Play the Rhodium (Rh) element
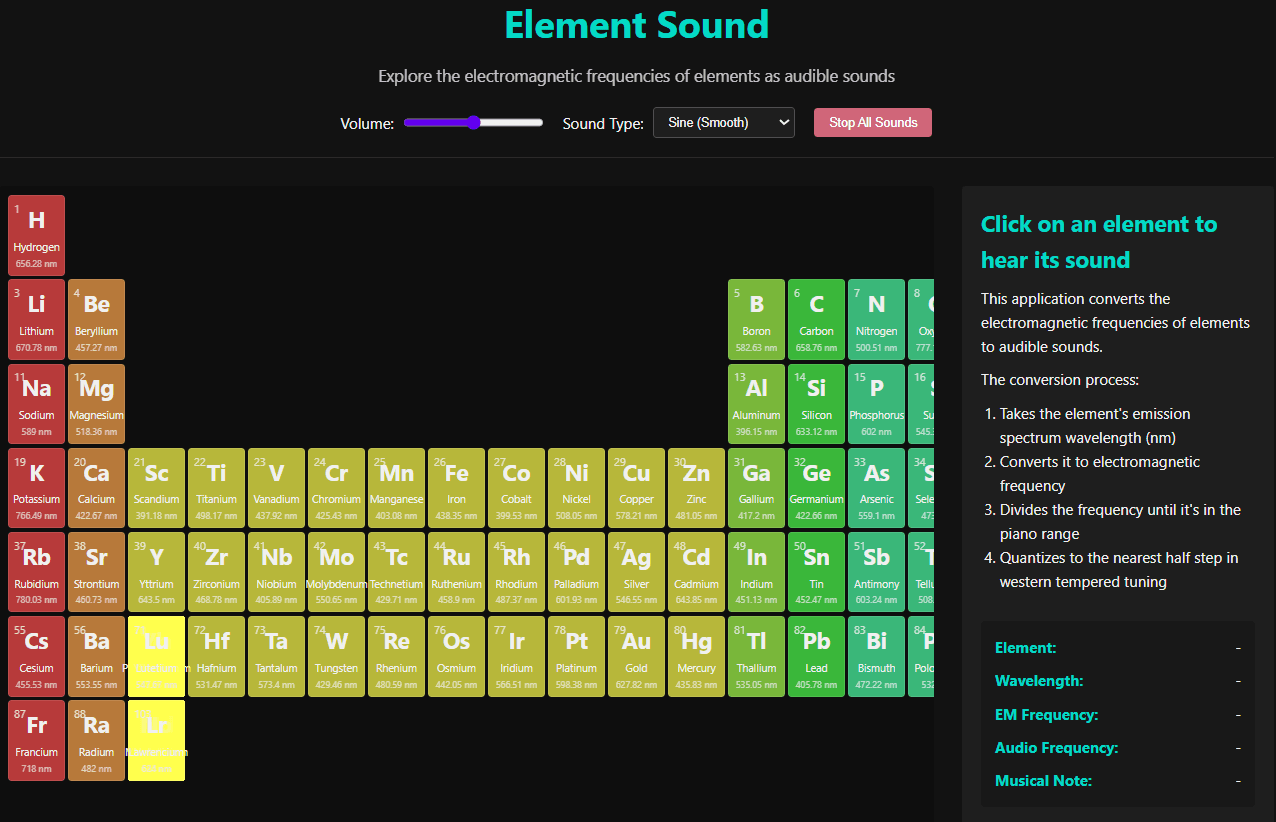1276x822 pixels. (x=516, y=572)
